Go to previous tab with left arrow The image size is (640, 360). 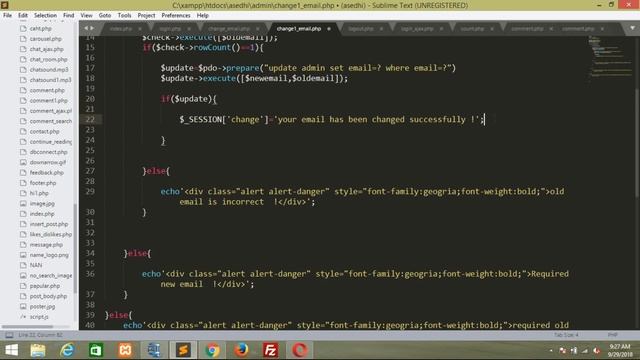click(x=86, y=28)
